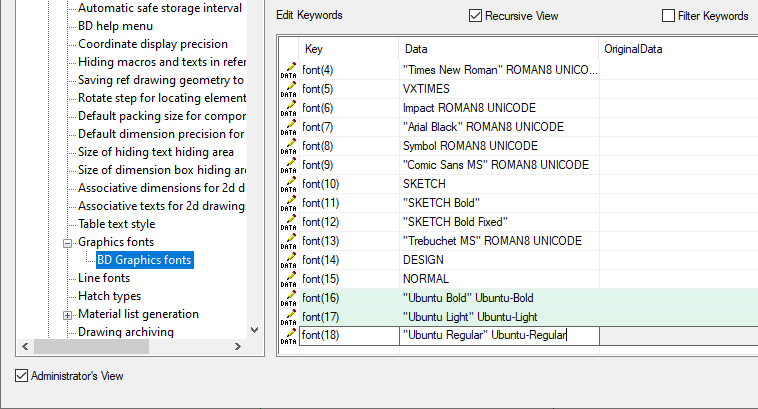The width and height of the screenshot is (758, 409).
Task: Expand the Material list generation node
Action: [68, 314]
